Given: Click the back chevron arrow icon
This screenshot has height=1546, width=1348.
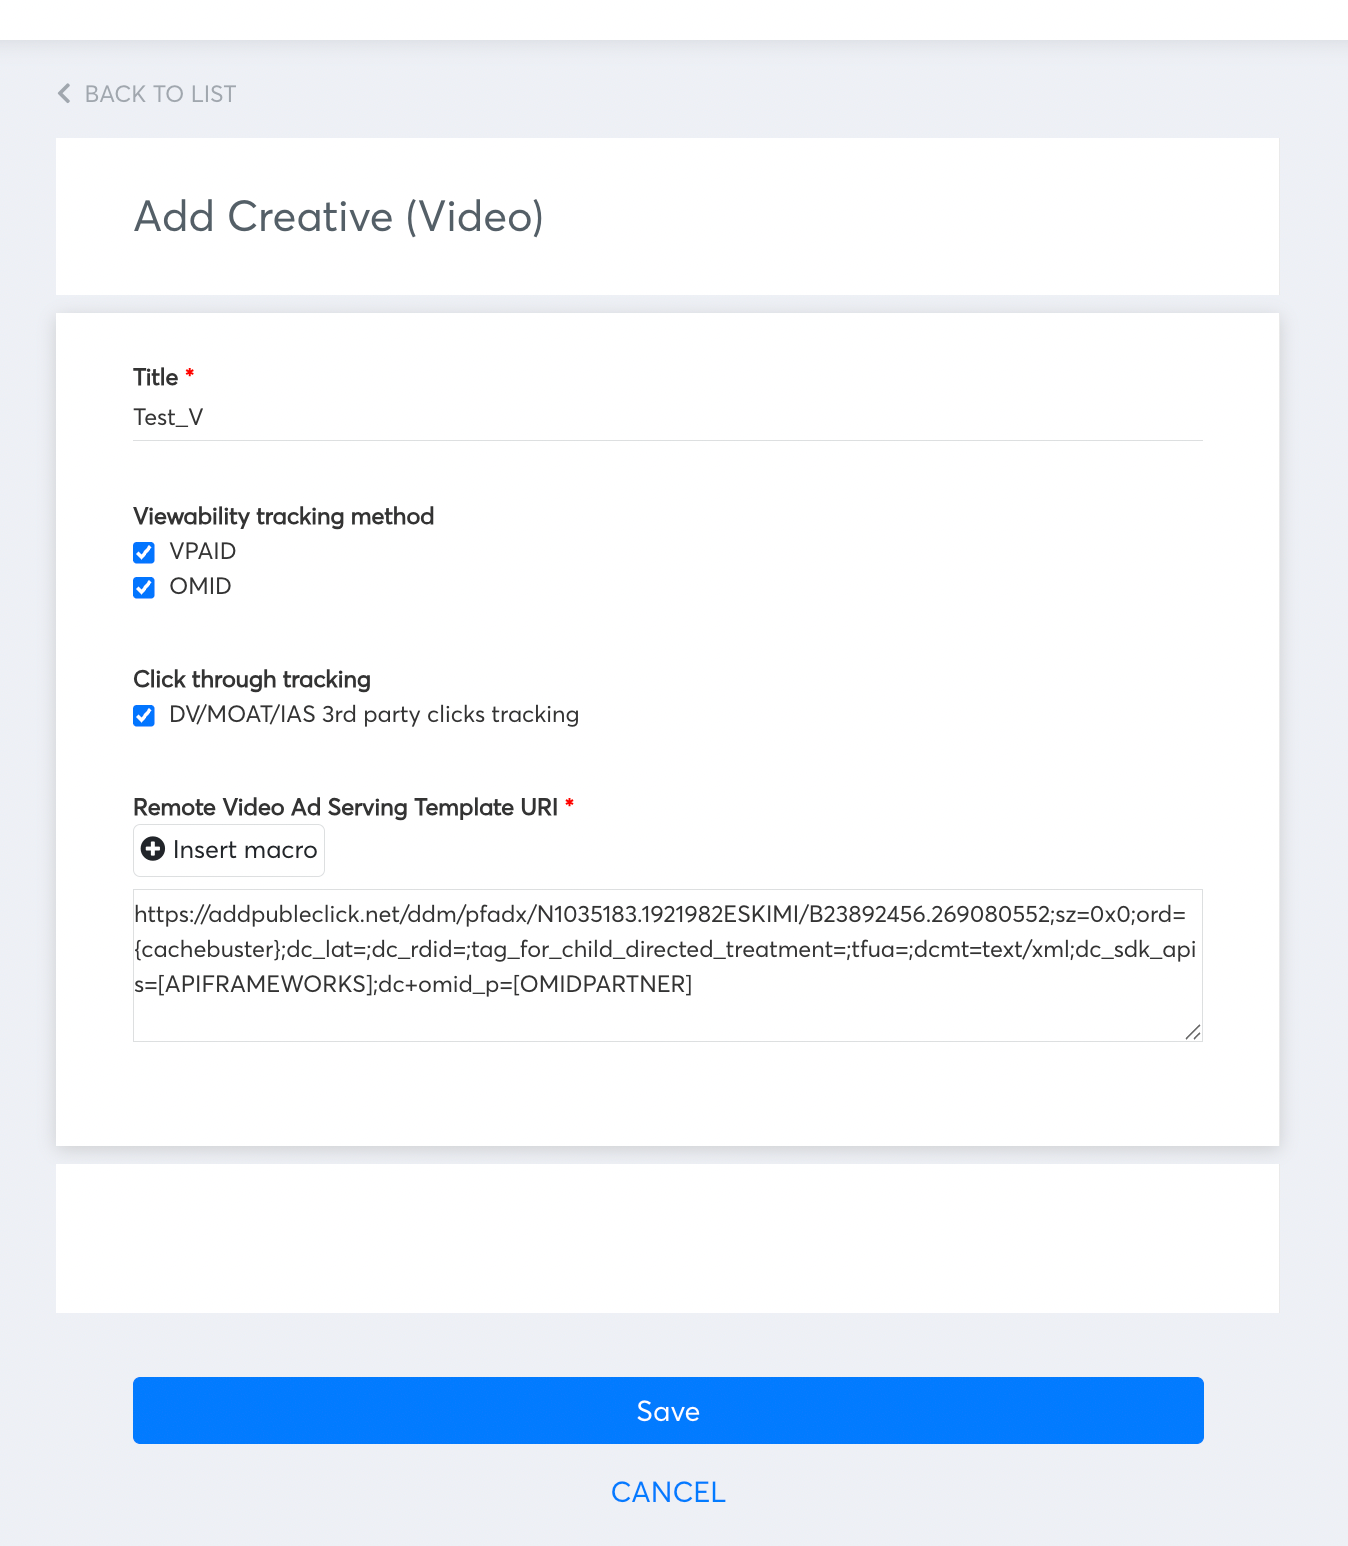Looking at the screenshot, I should click(x=64, y=94).
